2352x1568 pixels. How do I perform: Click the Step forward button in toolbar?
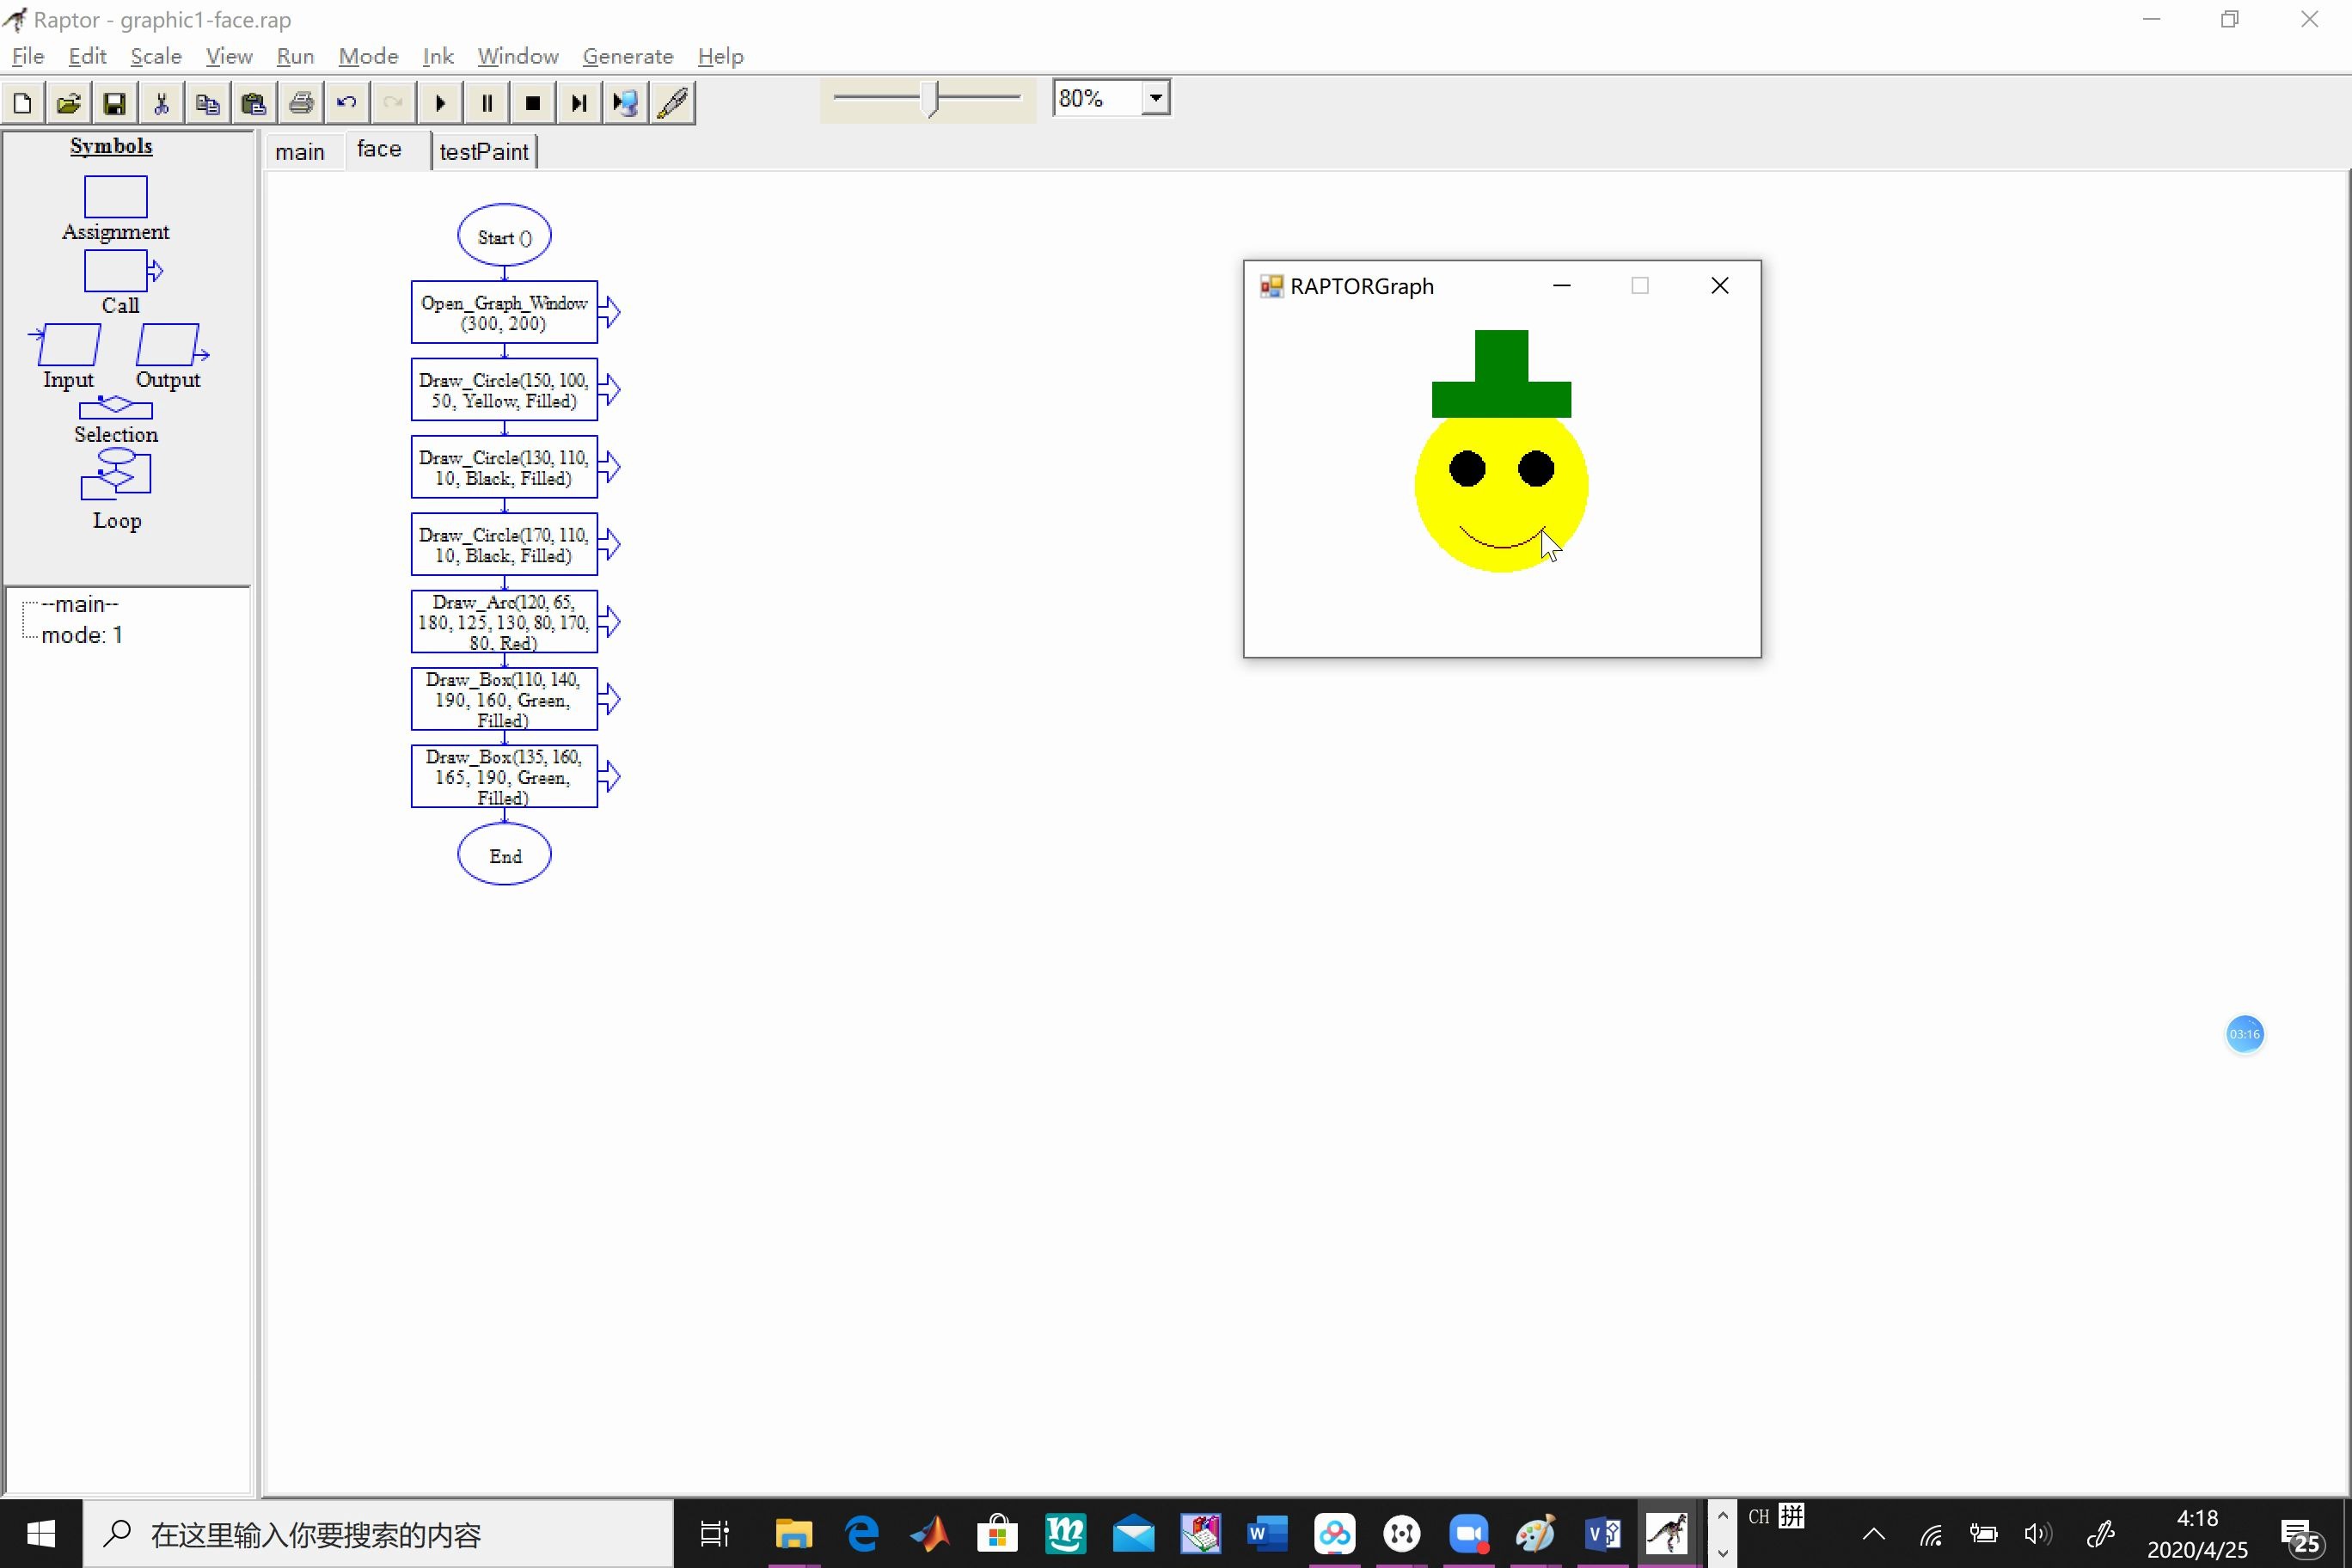[x=578, y=101]
